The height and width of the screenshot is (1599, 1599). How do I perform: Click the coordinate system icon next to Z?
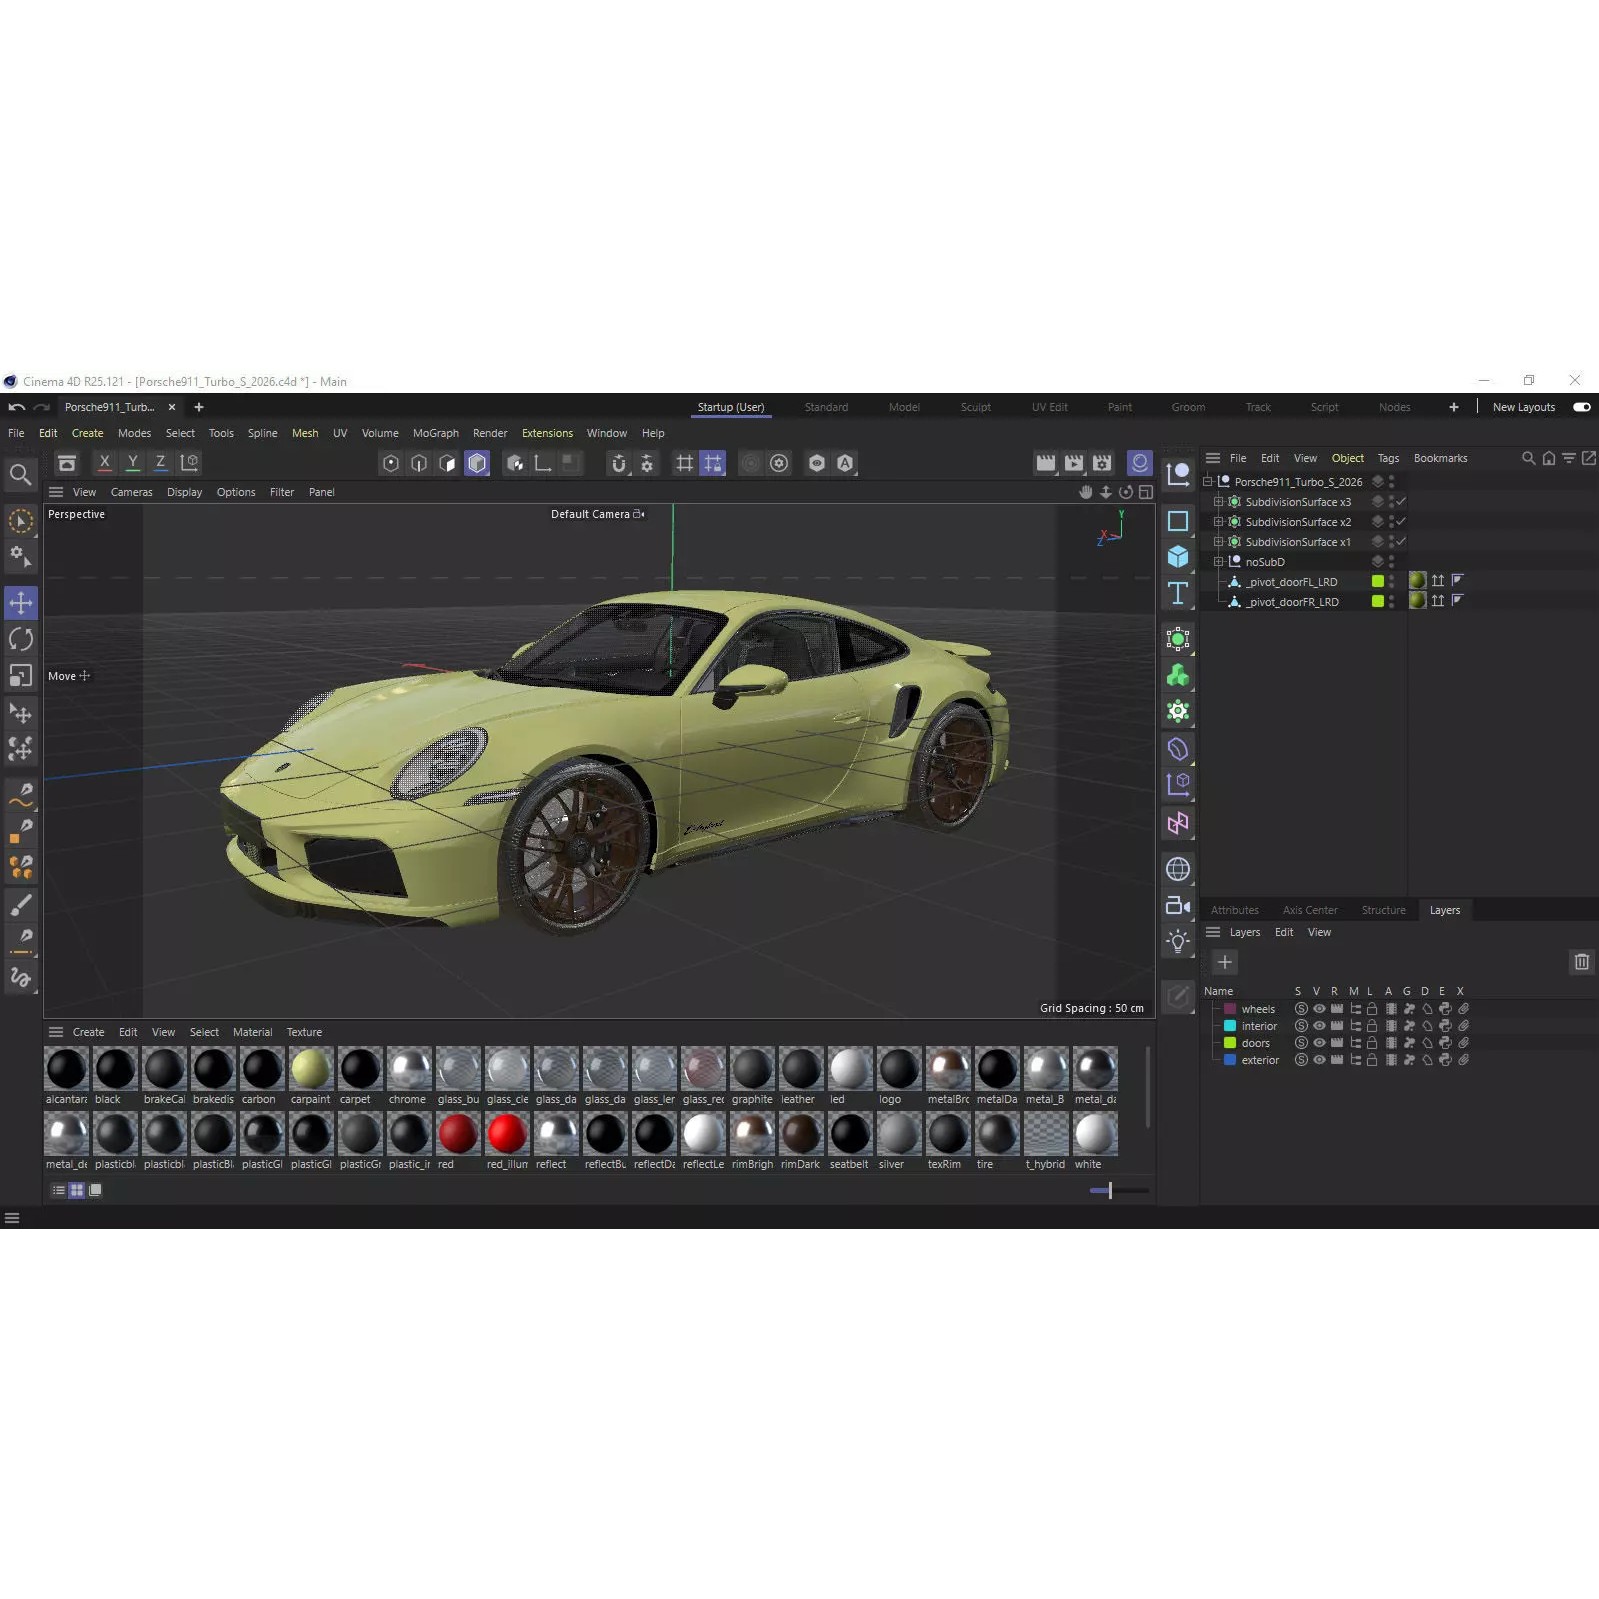(x=189, y=462)
